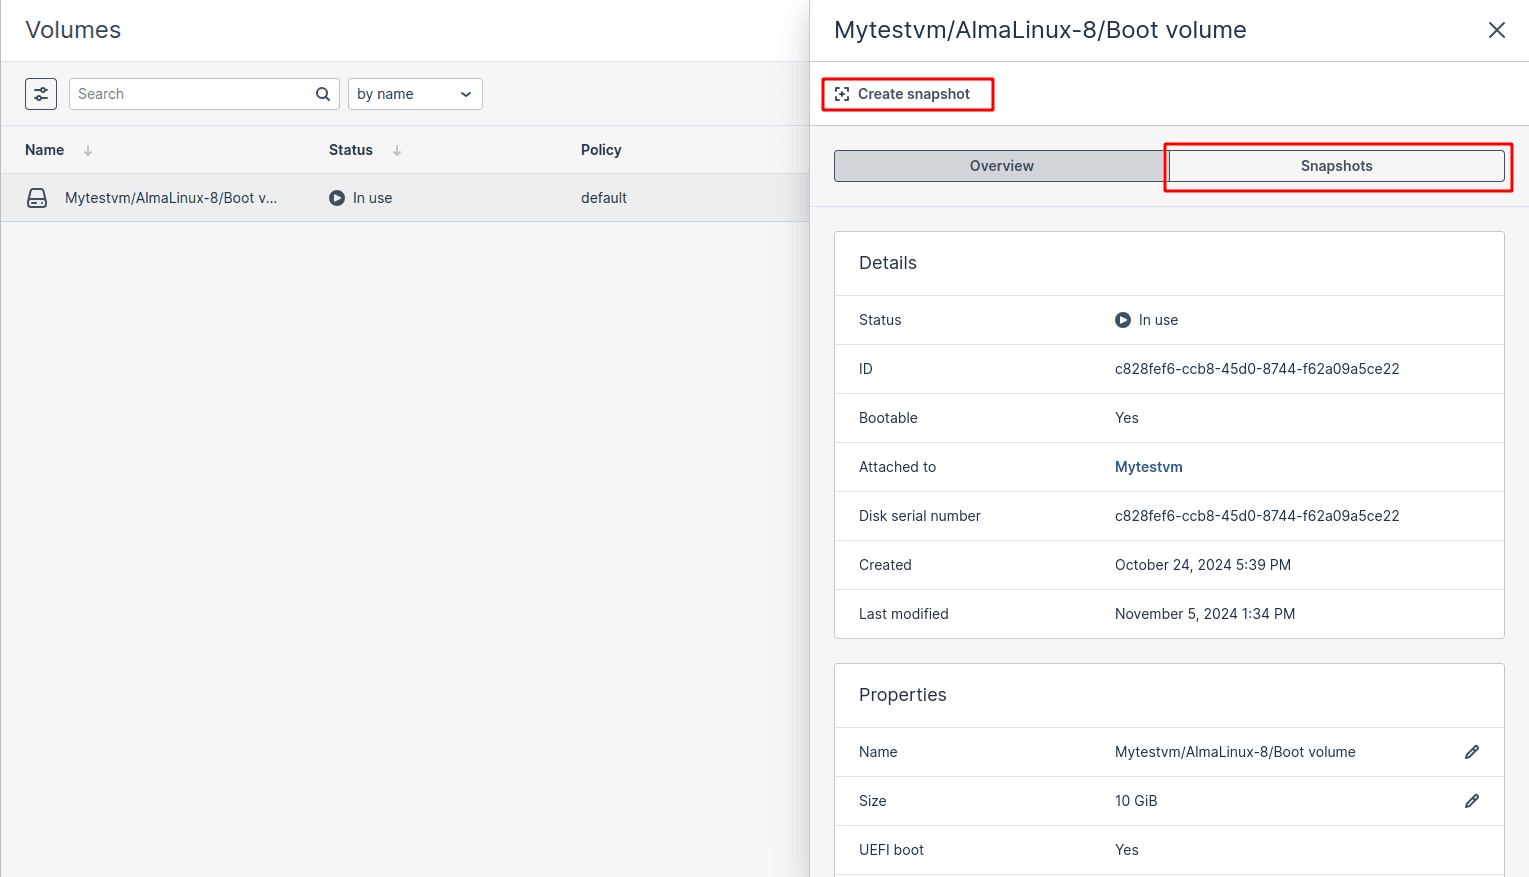Click the Create snapshot button
This screenshot has width=1529, height=877.
pos(906,94)
